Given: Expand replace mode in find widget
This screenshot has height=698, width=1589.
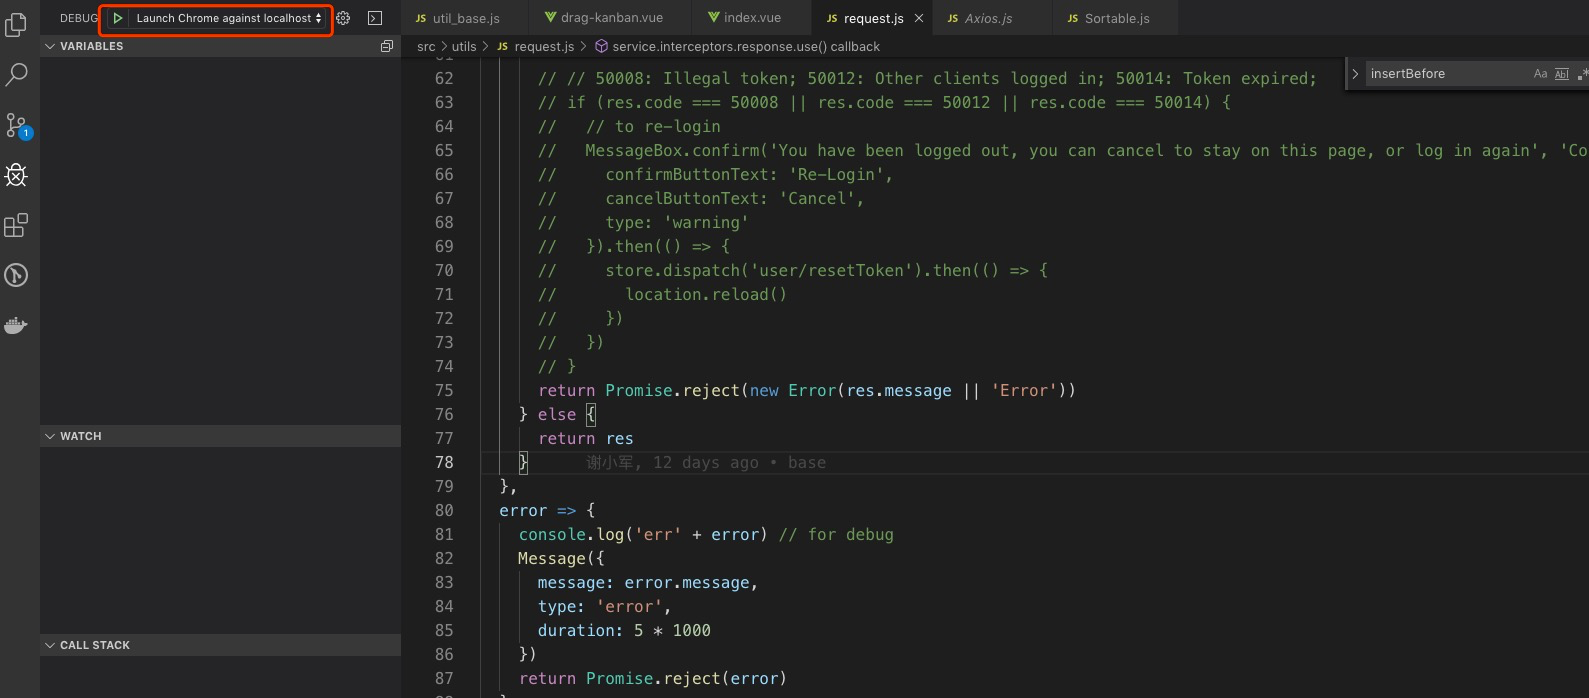Looking at the screenshot, I should click(1355, 74).
